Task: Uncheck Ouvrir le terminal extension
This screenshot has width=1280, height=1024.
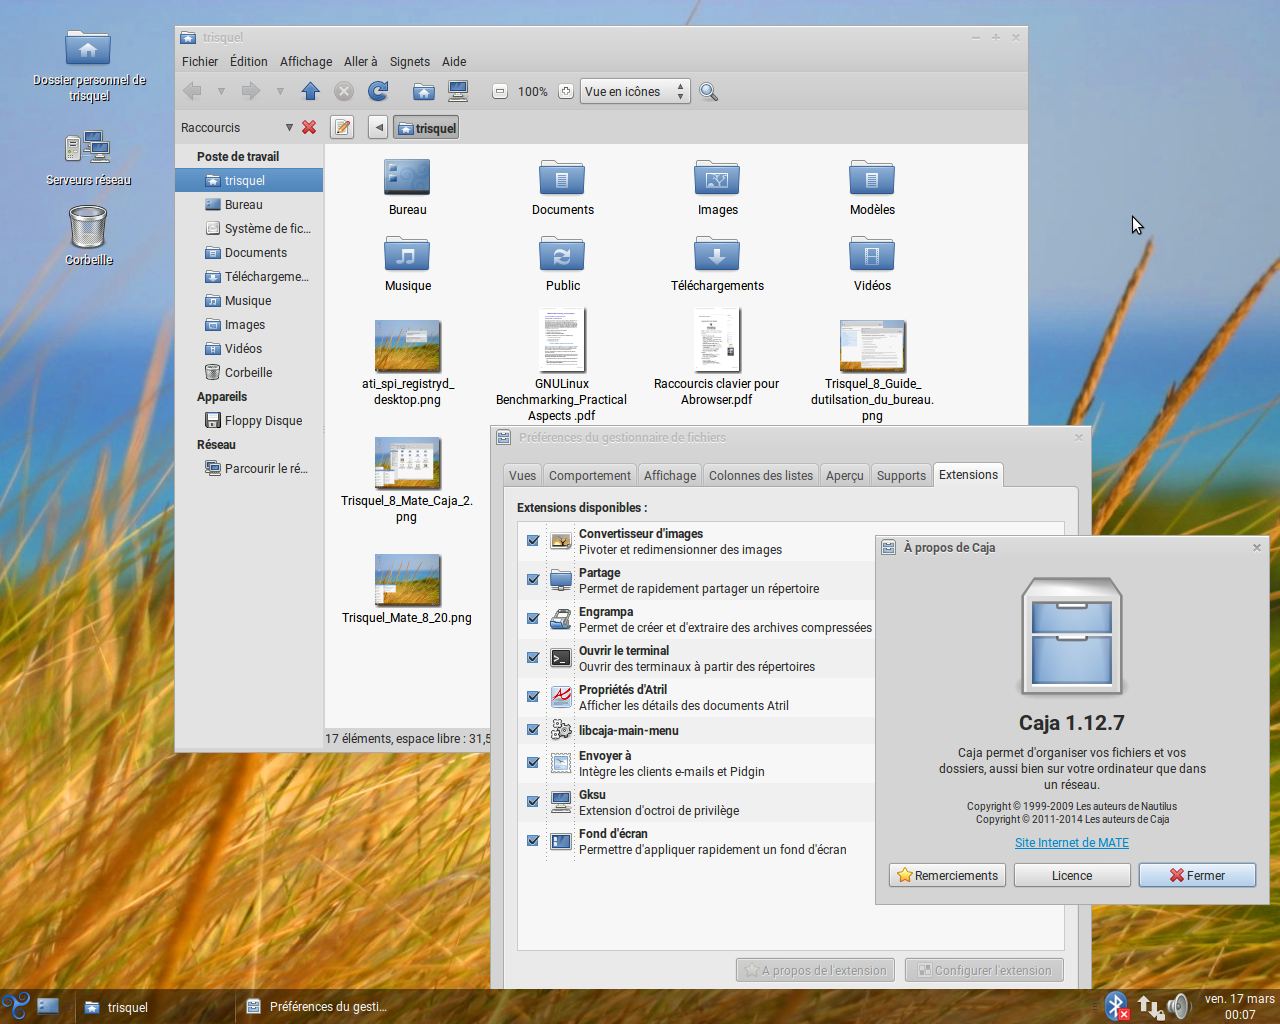Action: tap(533, 658)
